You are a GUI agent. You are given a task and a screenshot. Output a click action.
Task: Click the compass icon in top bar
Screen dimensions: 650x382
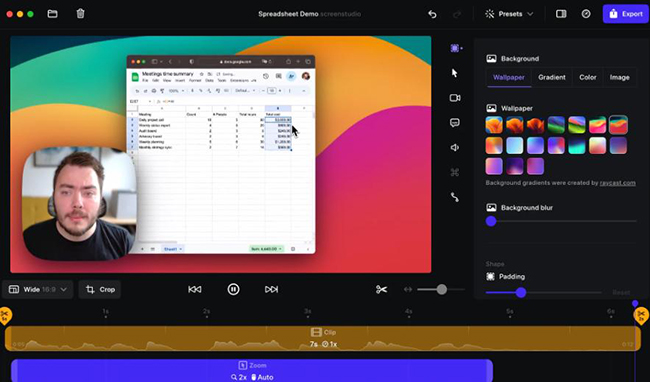click(x=586, y=14)
